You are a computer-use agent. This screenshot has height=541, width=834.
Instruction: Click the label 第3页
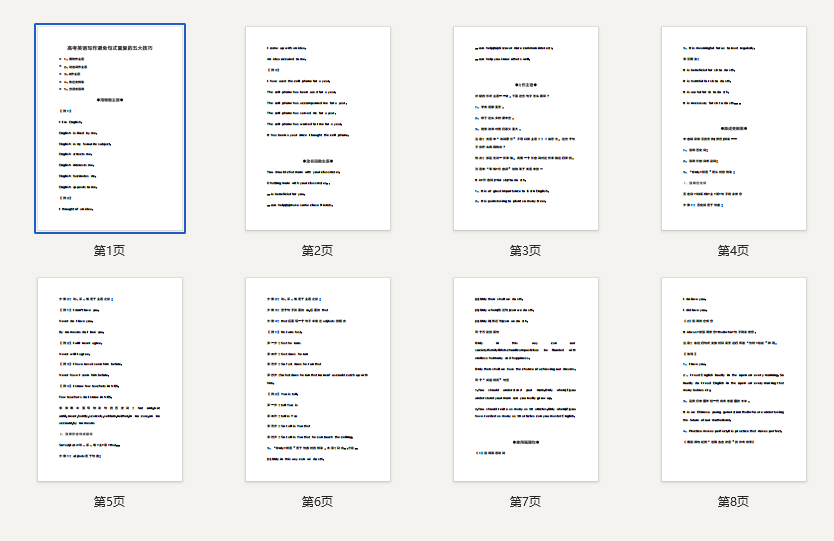point(526,251)
